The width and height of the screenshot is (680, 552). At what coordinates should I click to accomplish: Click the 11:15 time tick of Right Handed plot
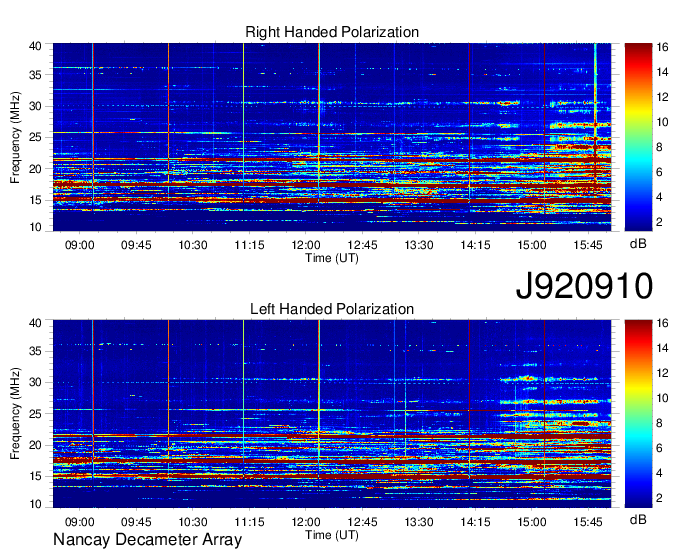249,245
